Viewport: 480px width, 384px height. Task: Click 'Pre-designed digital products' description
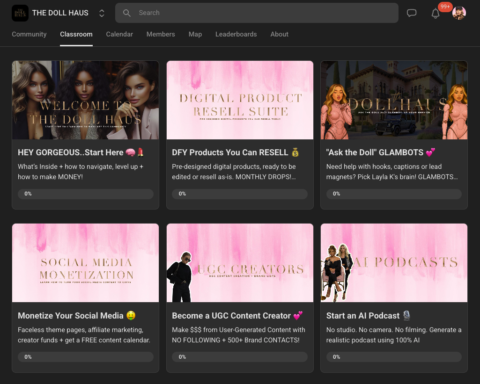click(x=234, y=172)
